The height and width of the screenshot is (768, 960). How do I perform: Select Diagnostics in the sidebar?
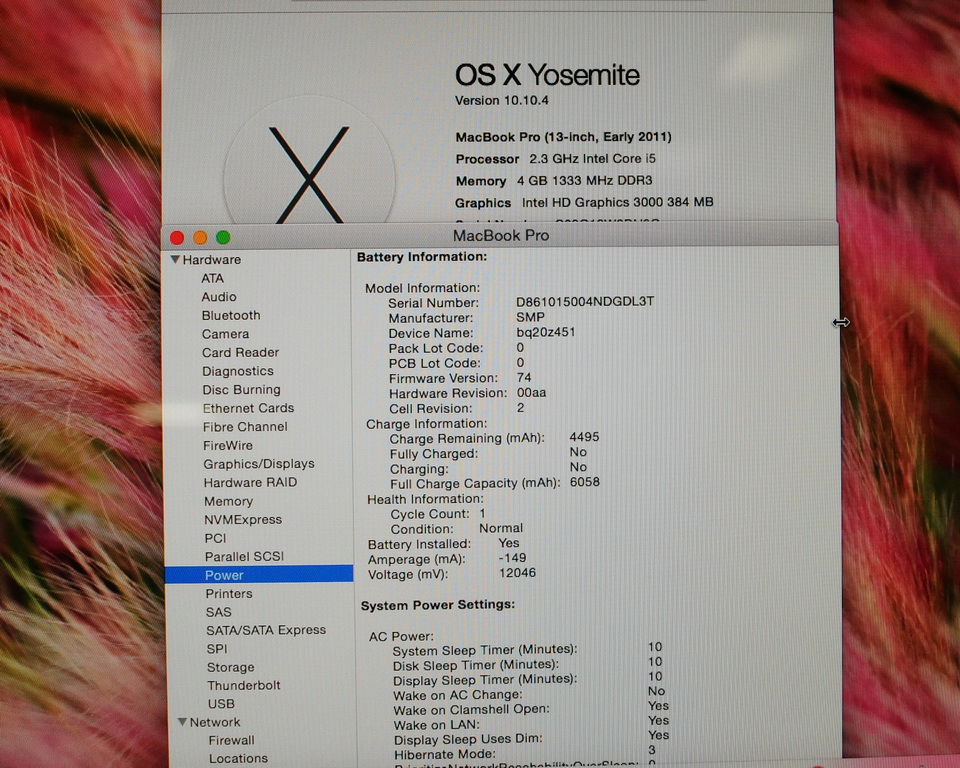[x=238, y=371]
